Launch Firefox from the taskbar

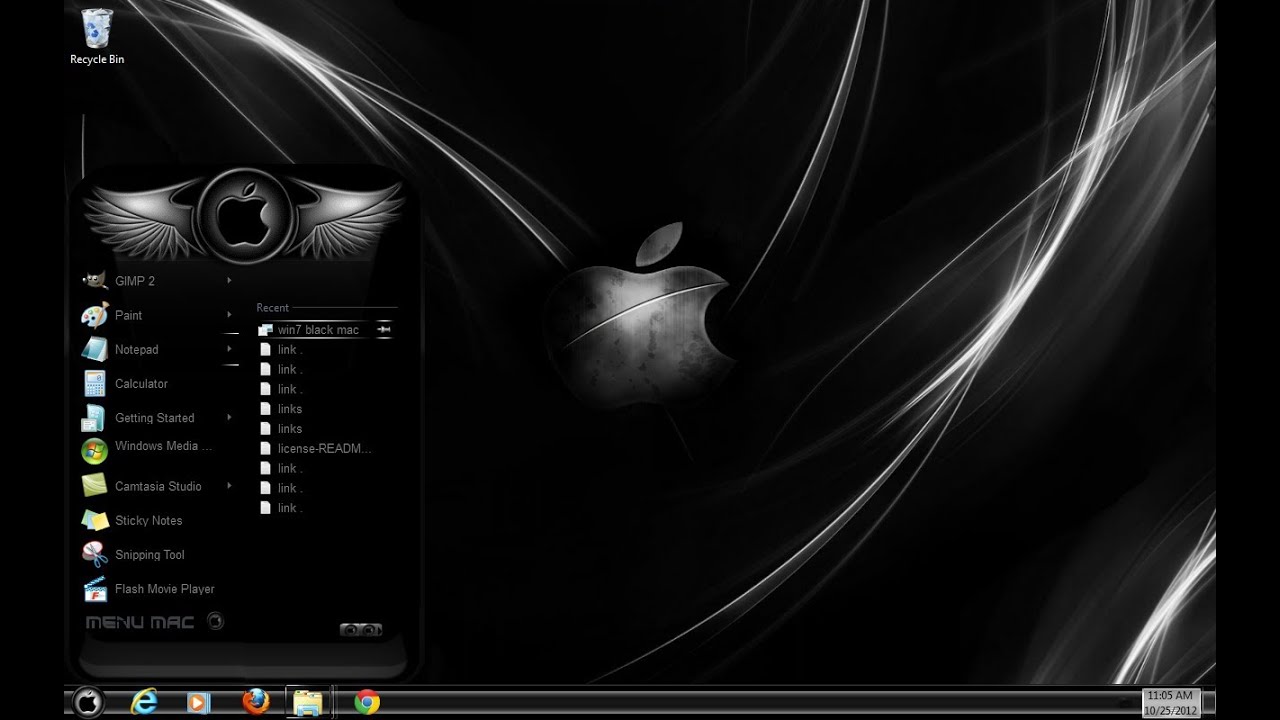256,702
